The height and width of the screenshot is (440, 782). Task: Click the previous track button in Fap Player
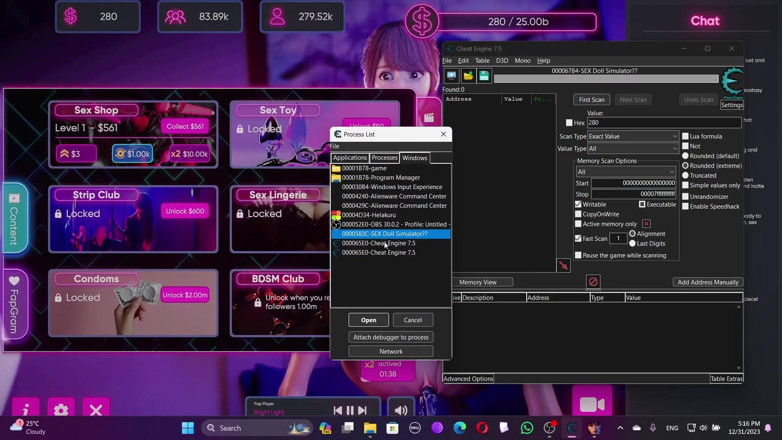click(338, 410)
